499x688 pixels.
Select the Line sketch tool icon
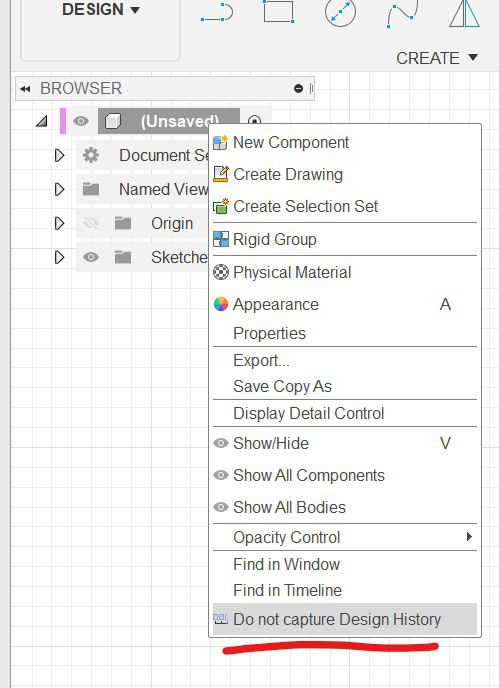click(x=217, y=12)
